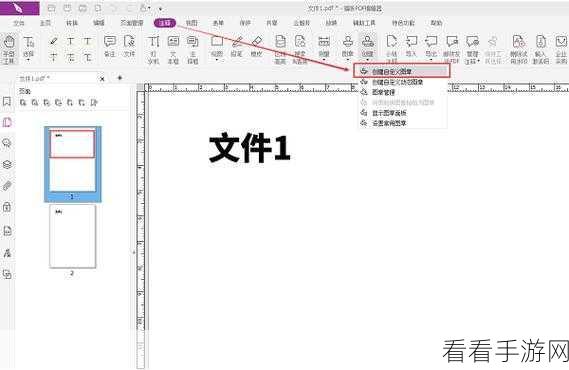
Task: Choose Set Favorite Stamps menu entry
Action: [402, 123]
